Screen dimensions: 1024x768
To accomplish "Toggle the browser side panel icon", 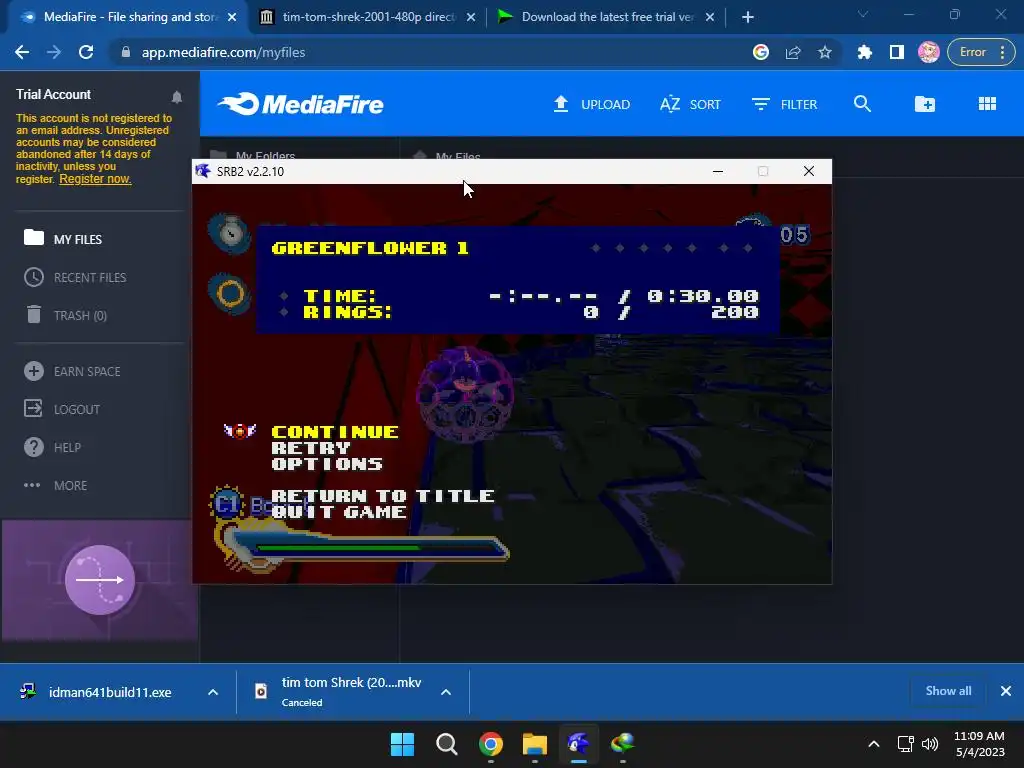I will (x=897, y=52).
